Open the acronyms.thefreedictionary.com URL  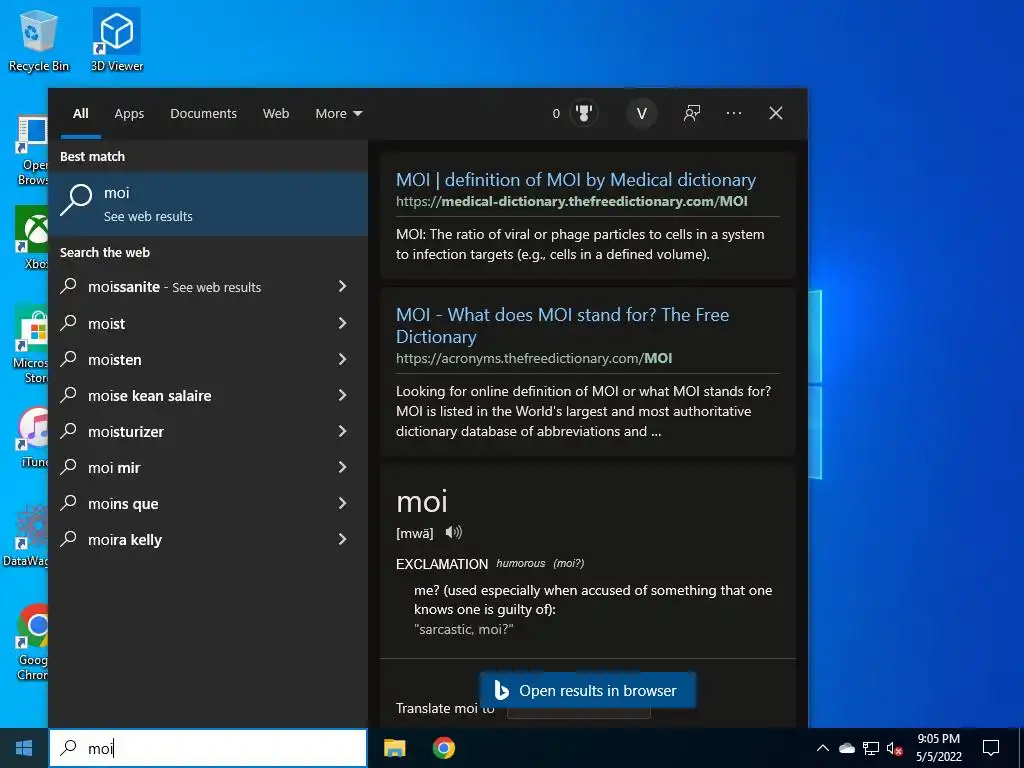tap(534, 358)
